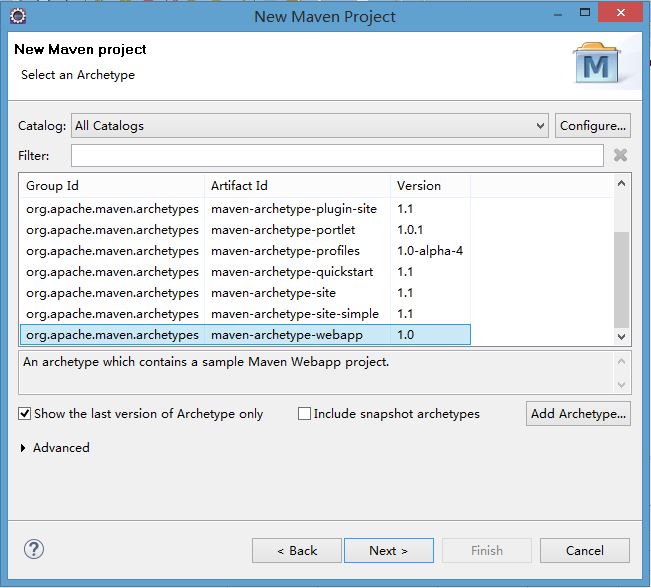Toggle Show the last version of Archetype only
Viewport: 651px width, 588px height.
tap(25, 413)
